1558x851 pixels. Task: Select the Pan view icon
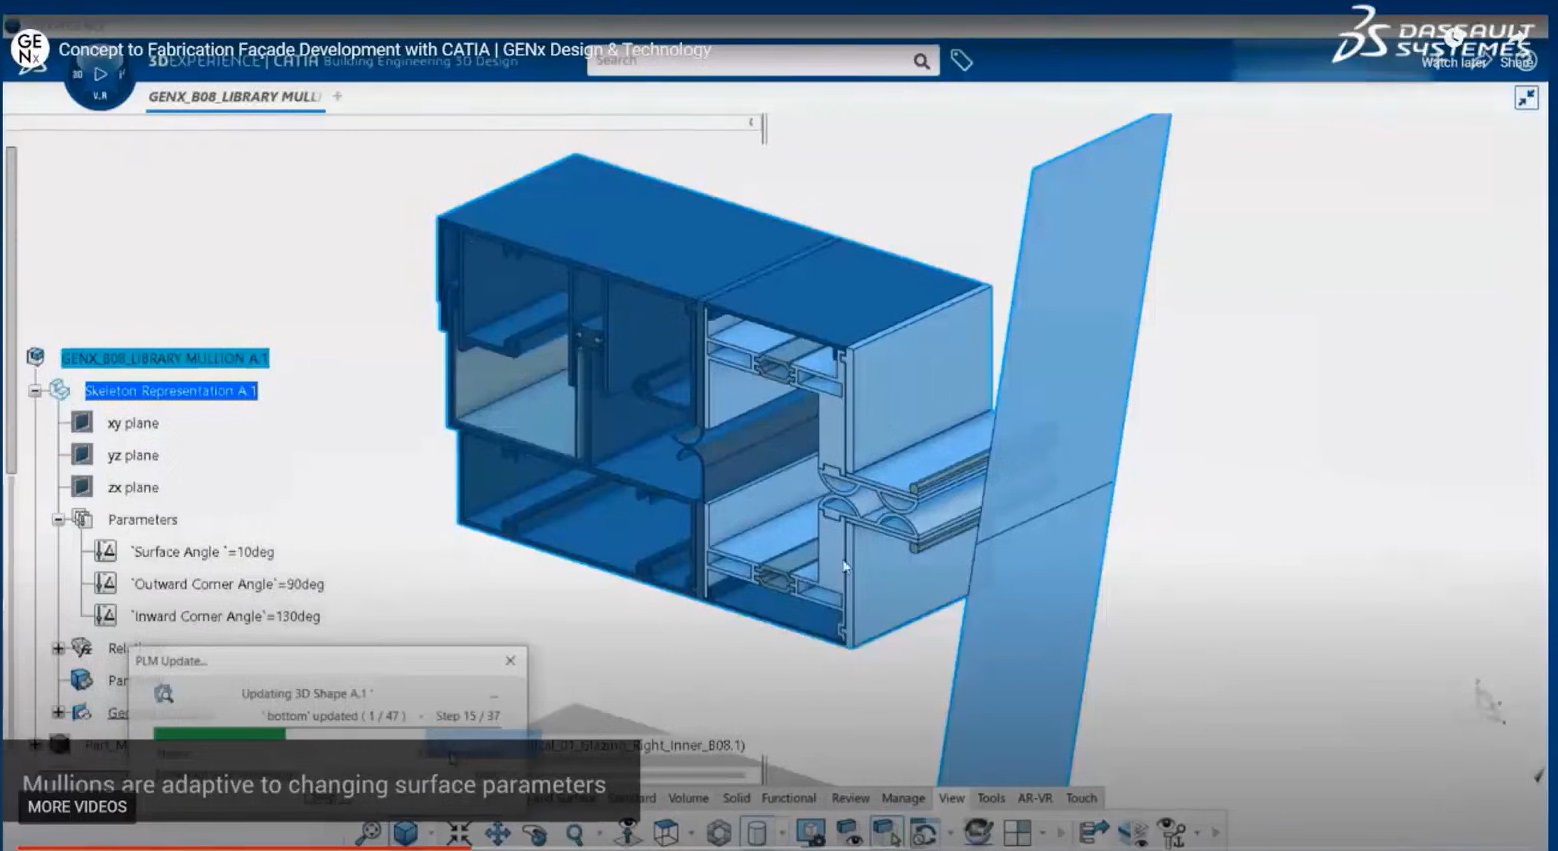point(497,830)
